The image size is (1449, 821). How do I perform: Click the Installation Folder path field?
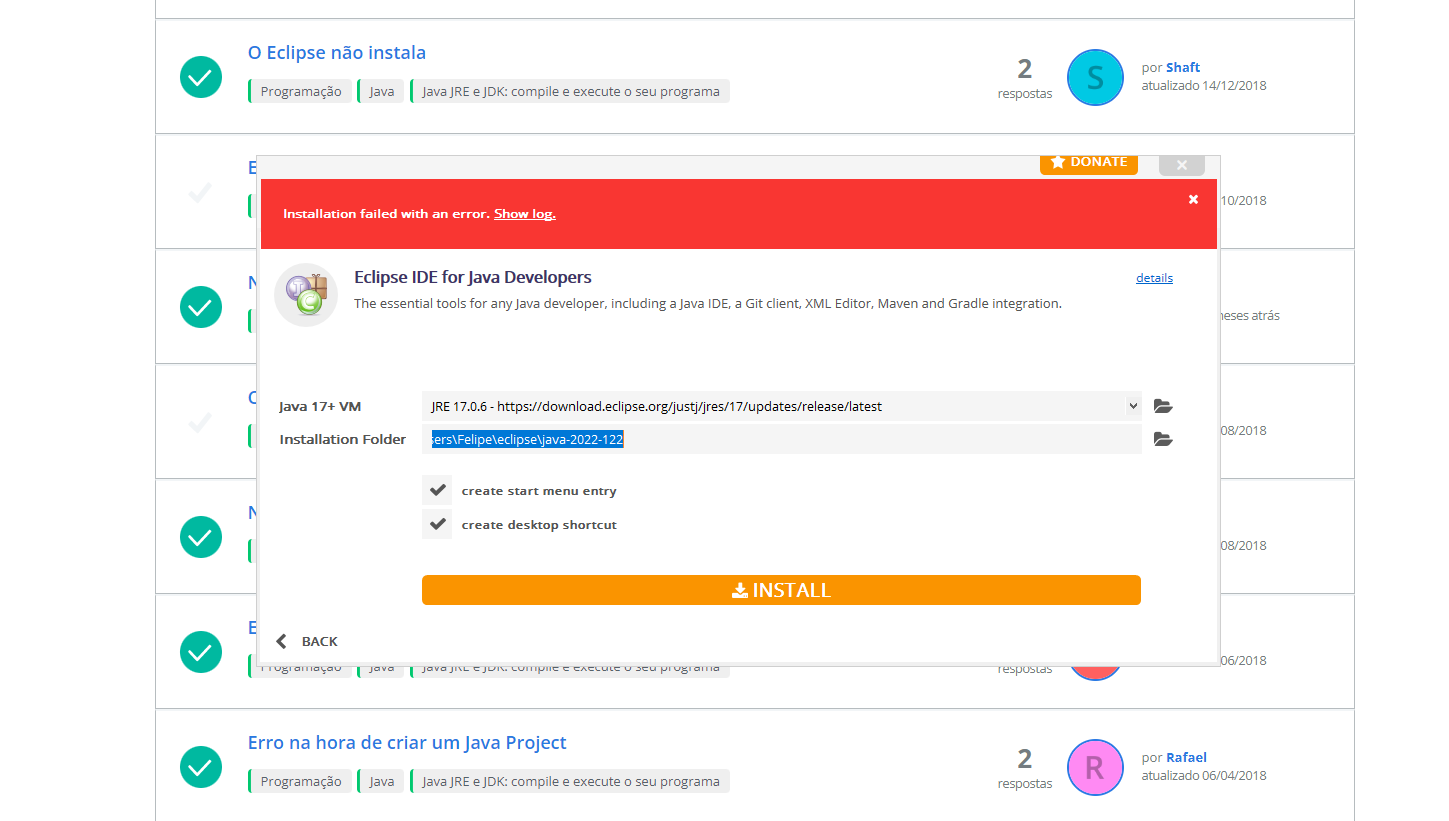tap(781, 439)
